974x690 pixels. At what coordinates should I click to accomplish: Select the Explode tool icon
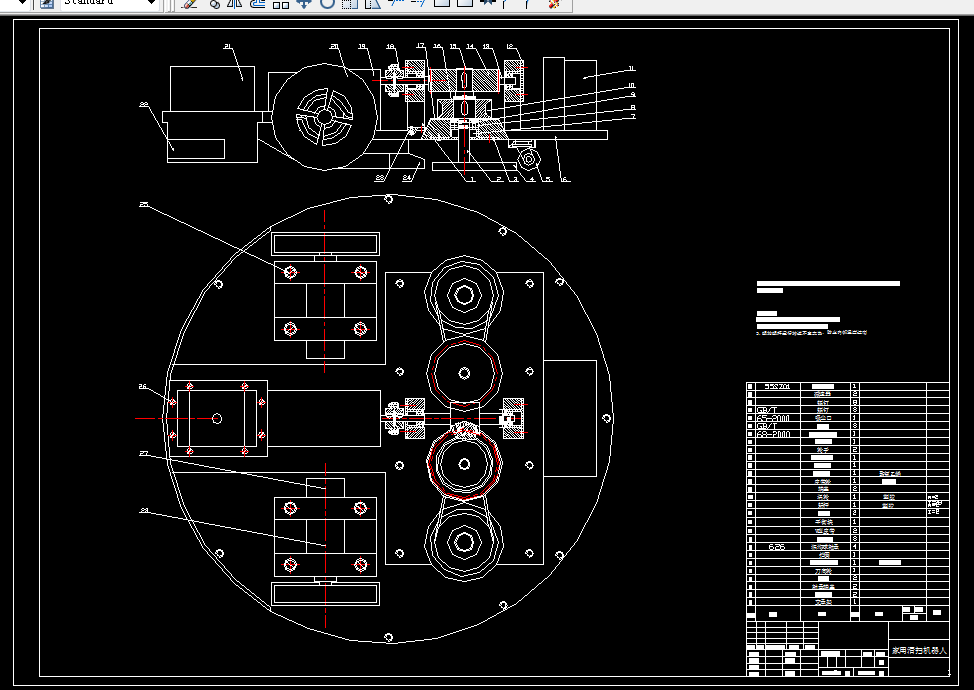(x=554, y=3)
